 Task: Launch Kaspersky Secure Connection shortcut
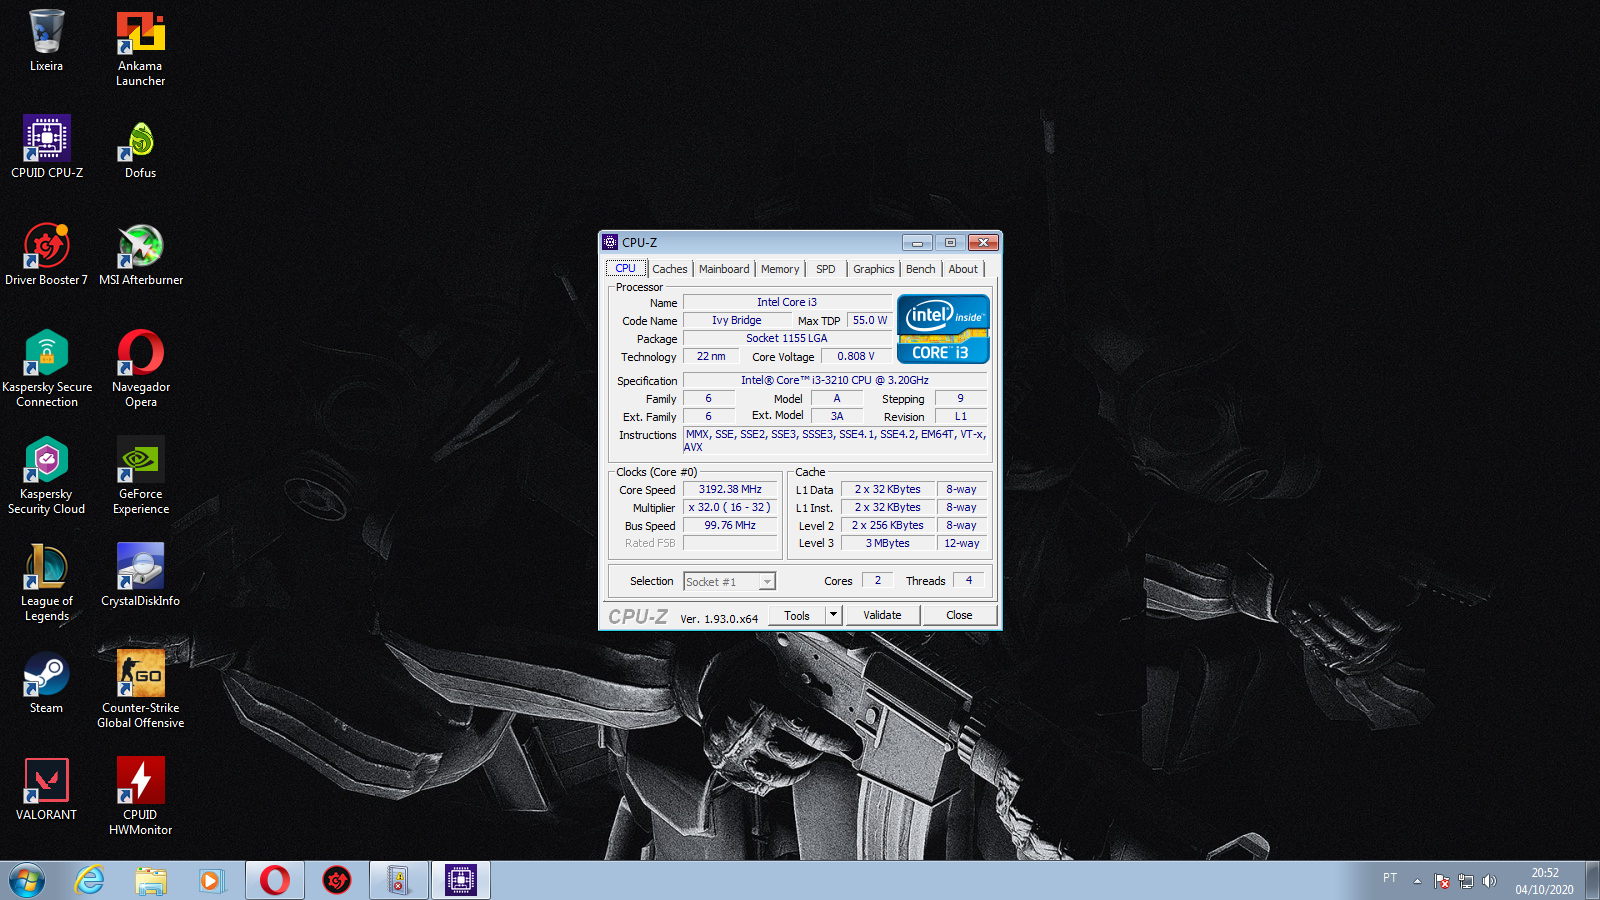coord(47,368)
